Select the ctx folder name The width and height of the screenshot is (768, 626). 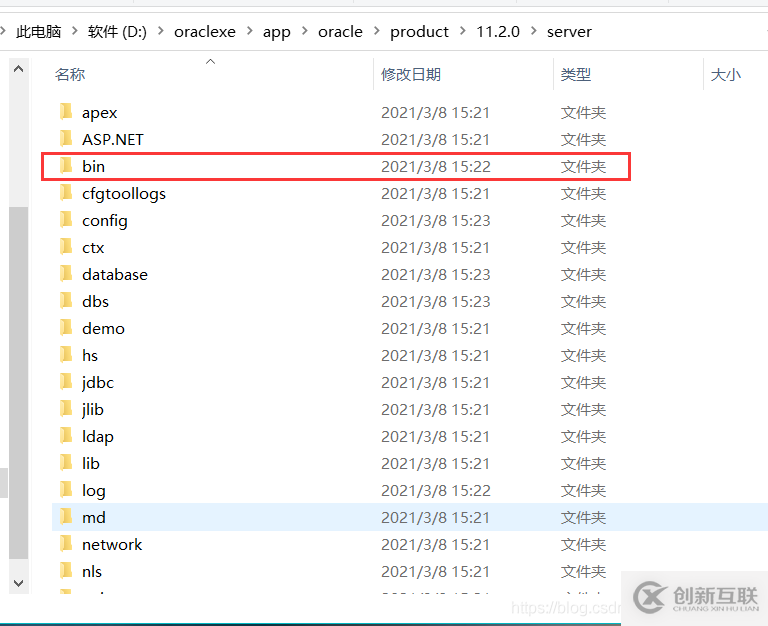pyautogui.click(x=93, y=247)
